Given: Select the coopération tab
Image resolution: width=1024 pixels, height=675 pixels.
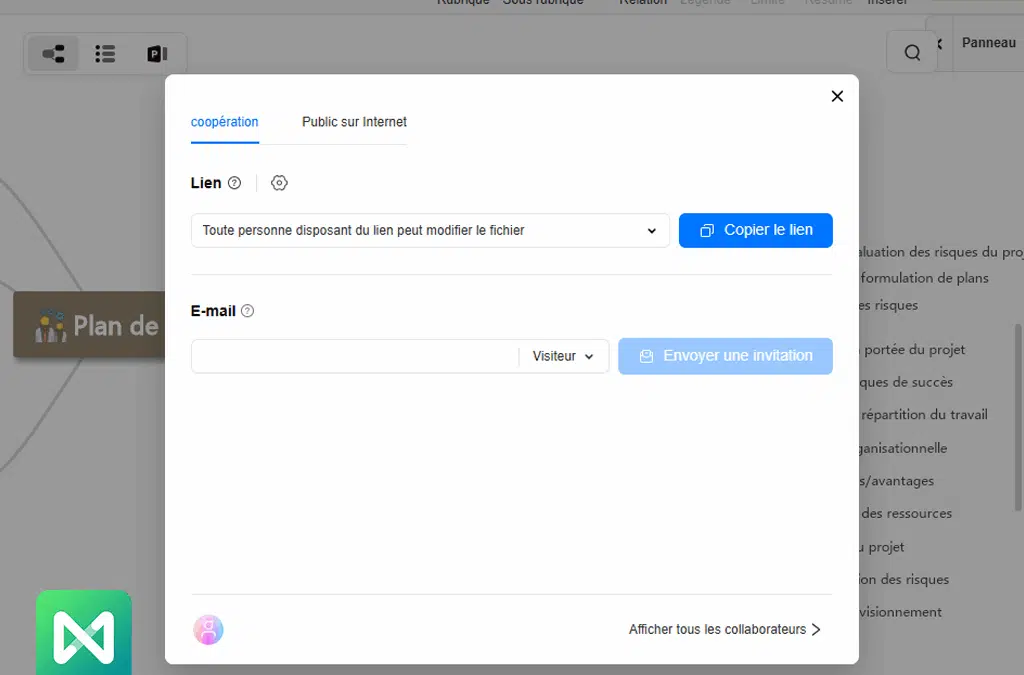Looking at the screenshot, I should pyautogui.click(x=224, y=122).
